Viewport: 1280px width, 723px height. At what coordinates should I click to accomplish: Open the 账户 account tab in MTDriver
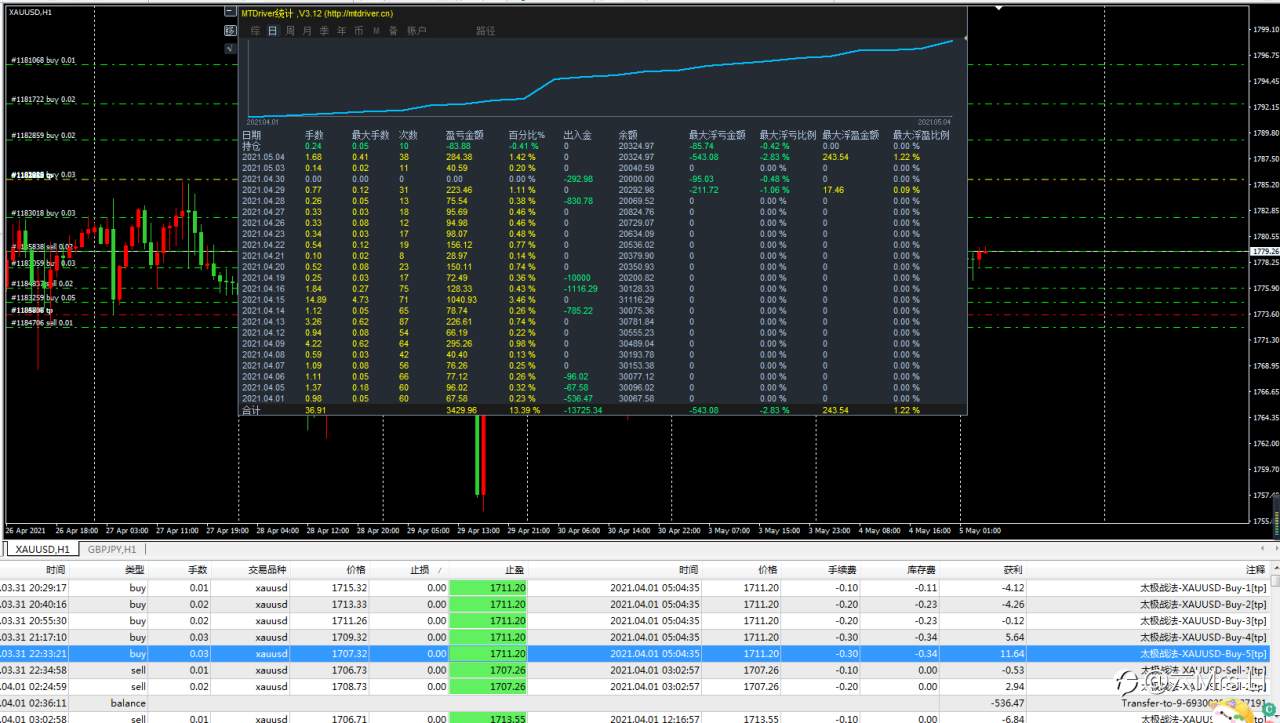tap(416, 30)
